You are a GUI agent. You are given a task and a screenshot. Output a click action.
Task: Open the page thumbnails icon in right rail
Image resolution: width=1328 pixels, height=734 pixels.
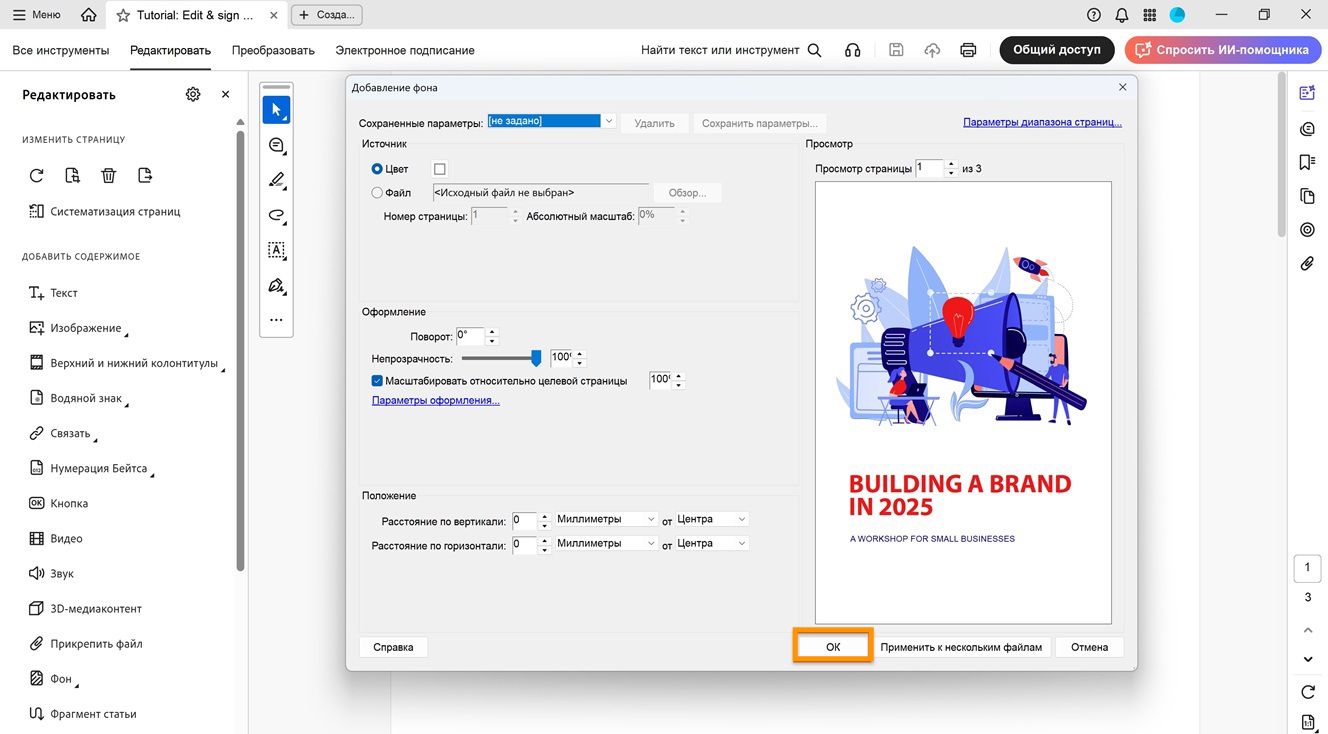1307,196
